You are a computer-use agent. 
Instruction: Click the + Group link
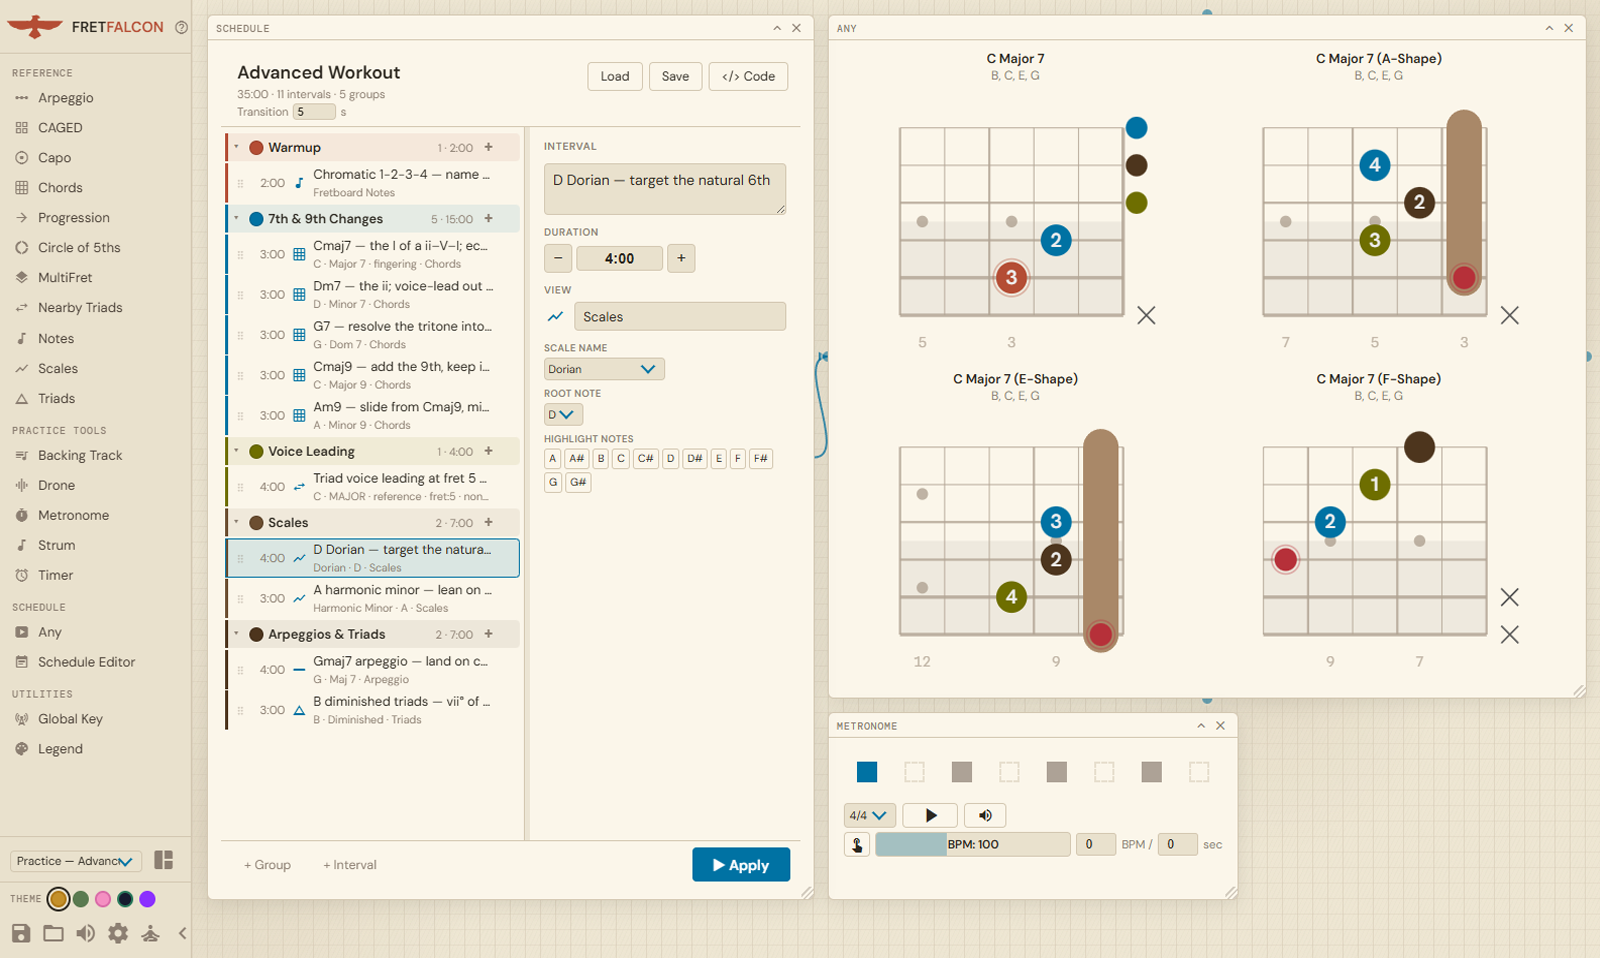pos(267,865)
